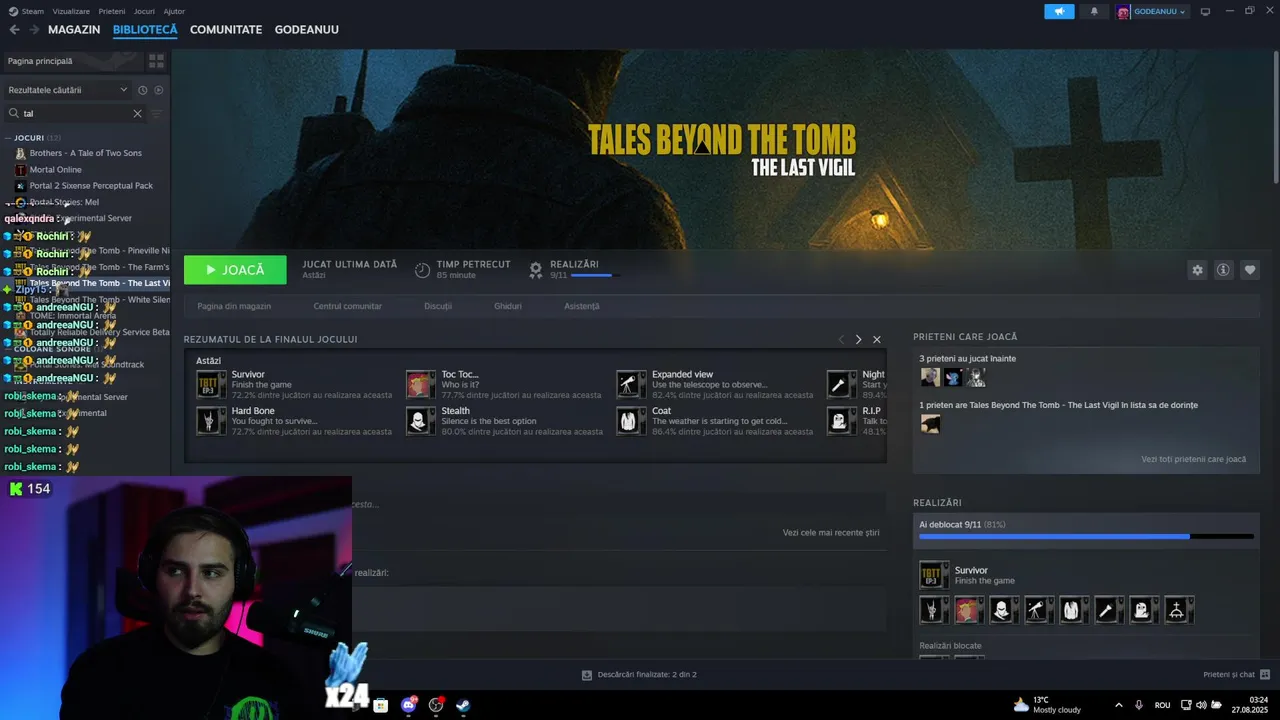Toggle the favorite heart for this game
Screen dimensions: 1280x720
(x=1250, y=270)
